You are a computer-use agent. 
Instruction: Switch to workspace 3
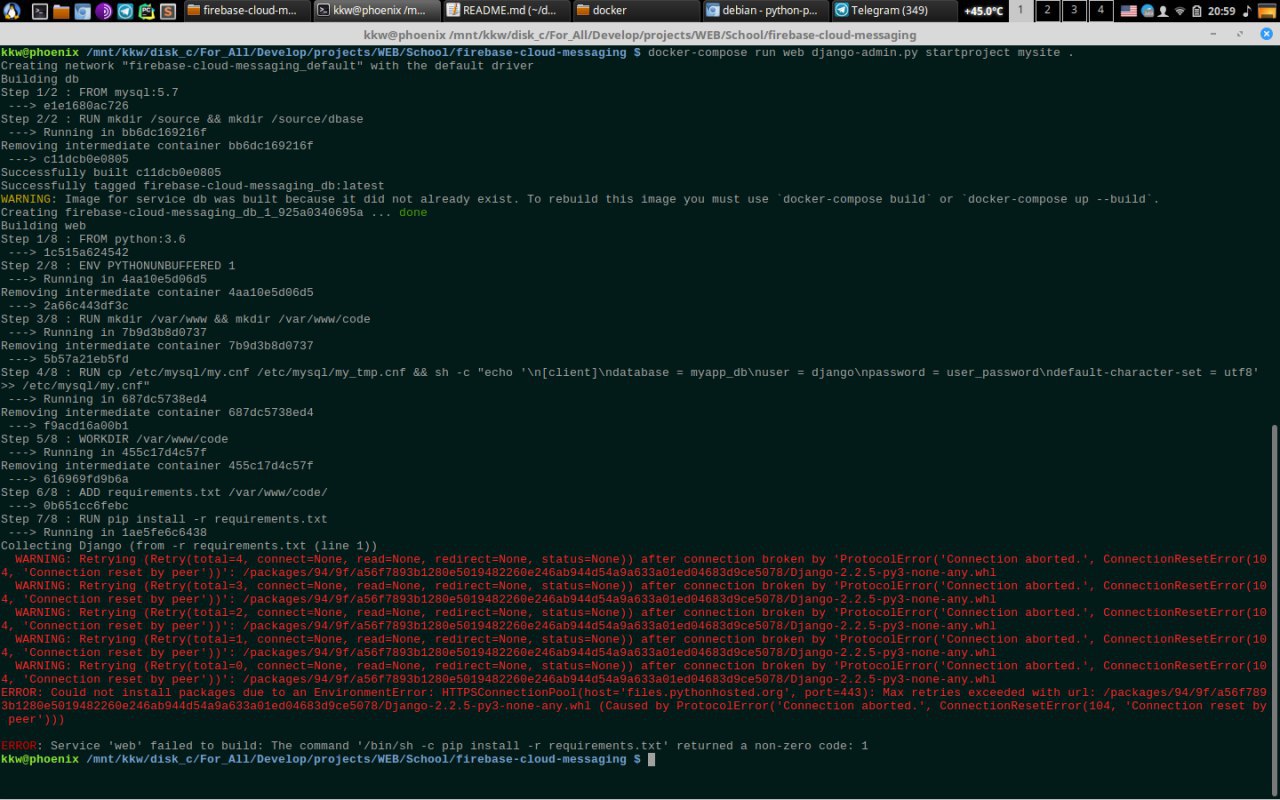(1074, 11)
